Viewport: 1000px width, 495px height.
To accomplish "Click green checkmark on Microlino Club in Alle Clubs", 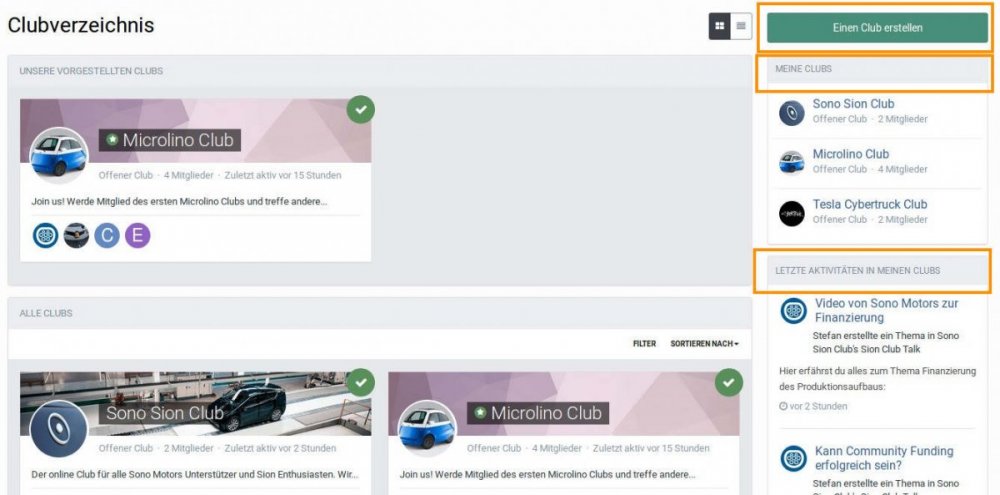I will [729, 382].
